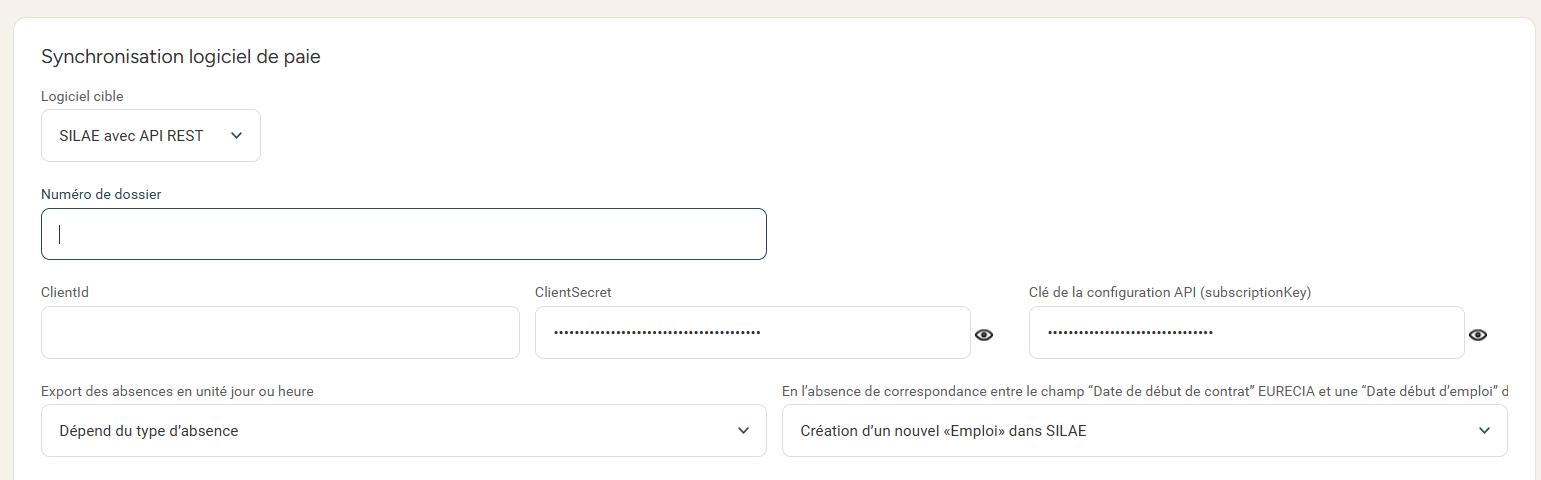
Task: Click the Numéro de dossier label
Action: point(101,194)
